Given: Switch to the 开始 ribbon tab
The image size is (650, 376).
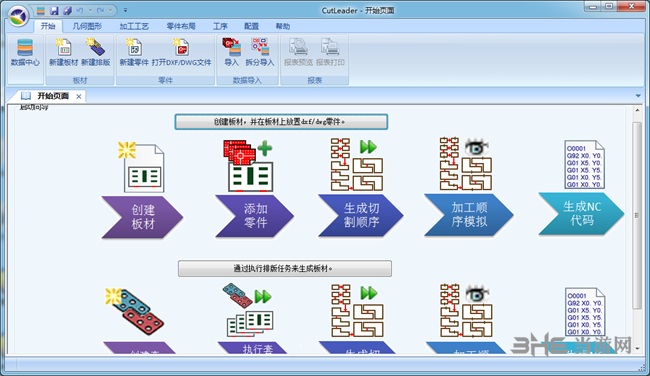Looking at the screenshot, I should 48,26.
